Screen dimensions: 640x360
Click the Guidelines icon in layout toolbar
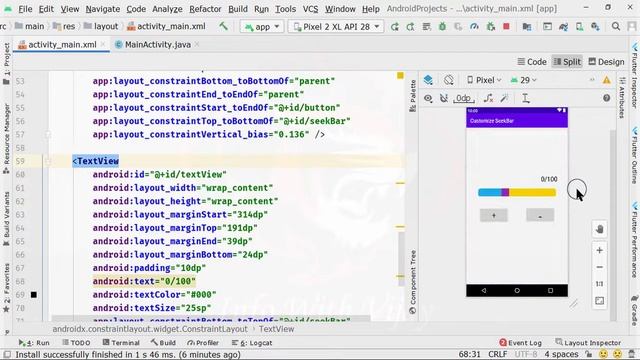(526, 98)
